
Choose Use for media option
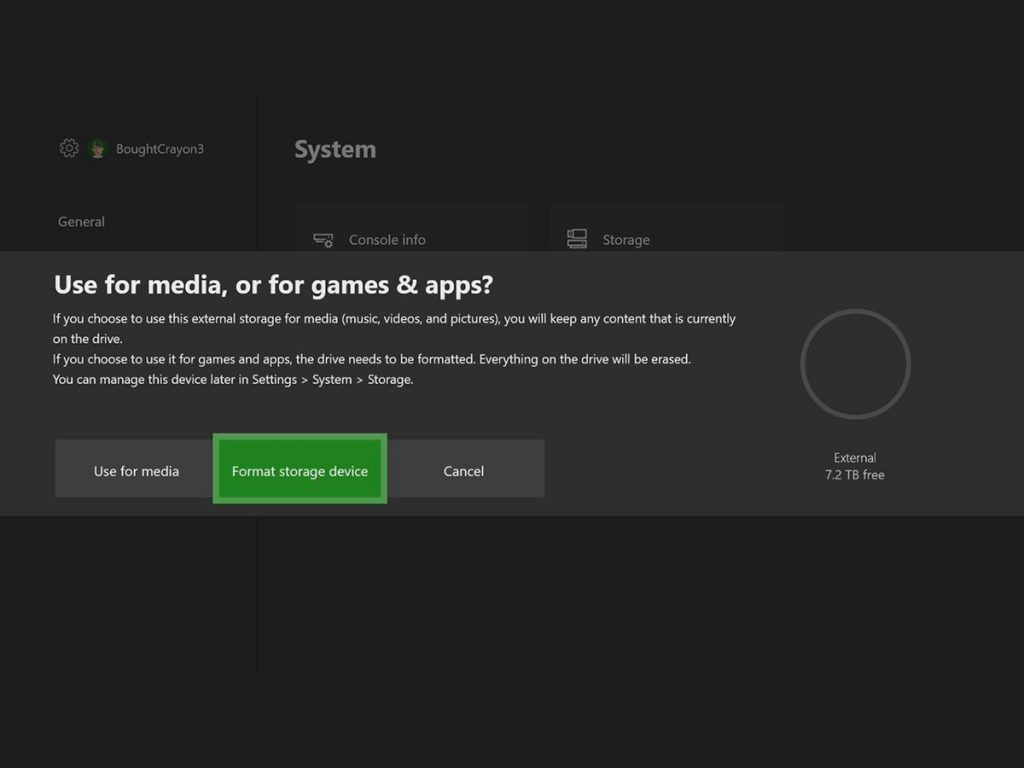point(135,470)
